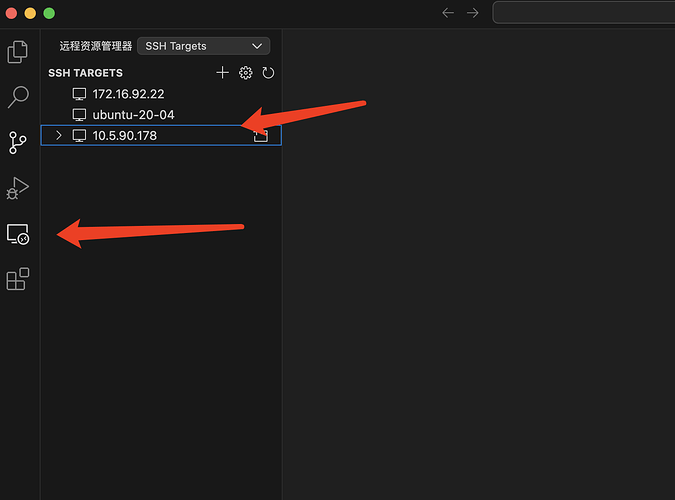Open the SSH Targets dropdown
Viewport: 675px width, 500px height.
pyautogui.click(x=203, y=46)
